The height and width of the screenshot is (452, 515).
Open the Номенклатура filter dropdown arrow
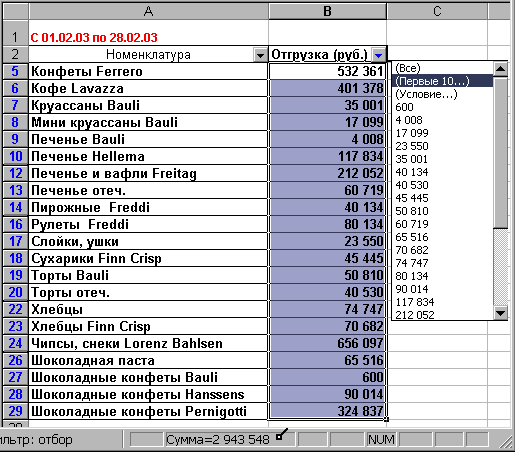260,55
